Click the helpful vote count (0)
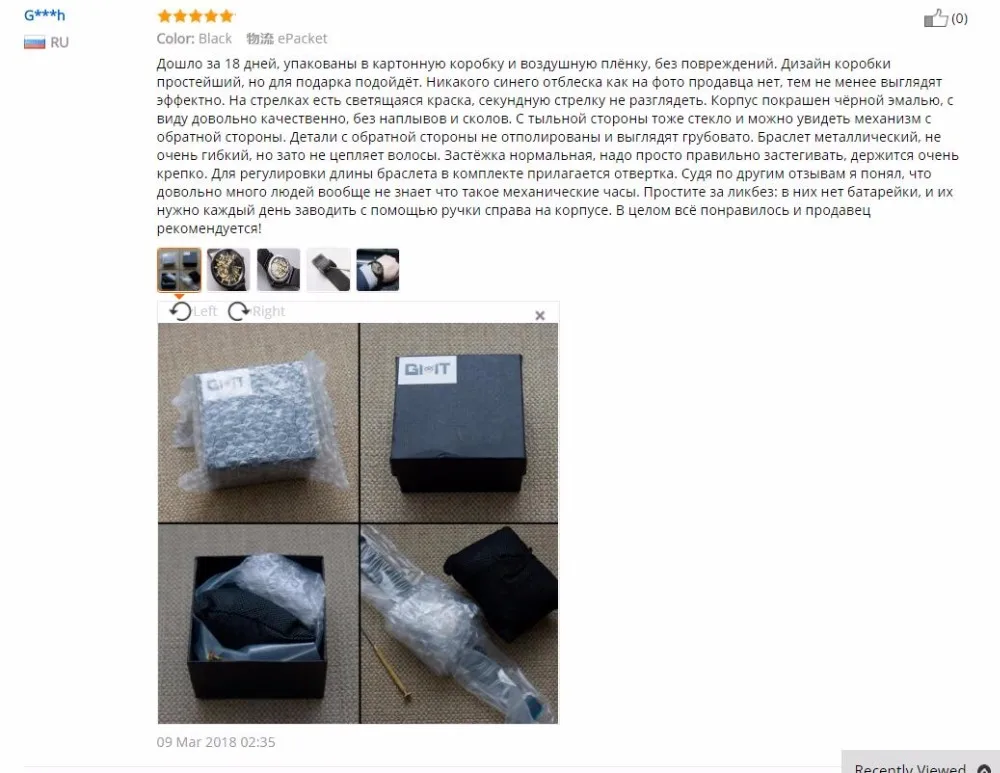Screen dimensions: 1000x773 (x=959, y=18)
